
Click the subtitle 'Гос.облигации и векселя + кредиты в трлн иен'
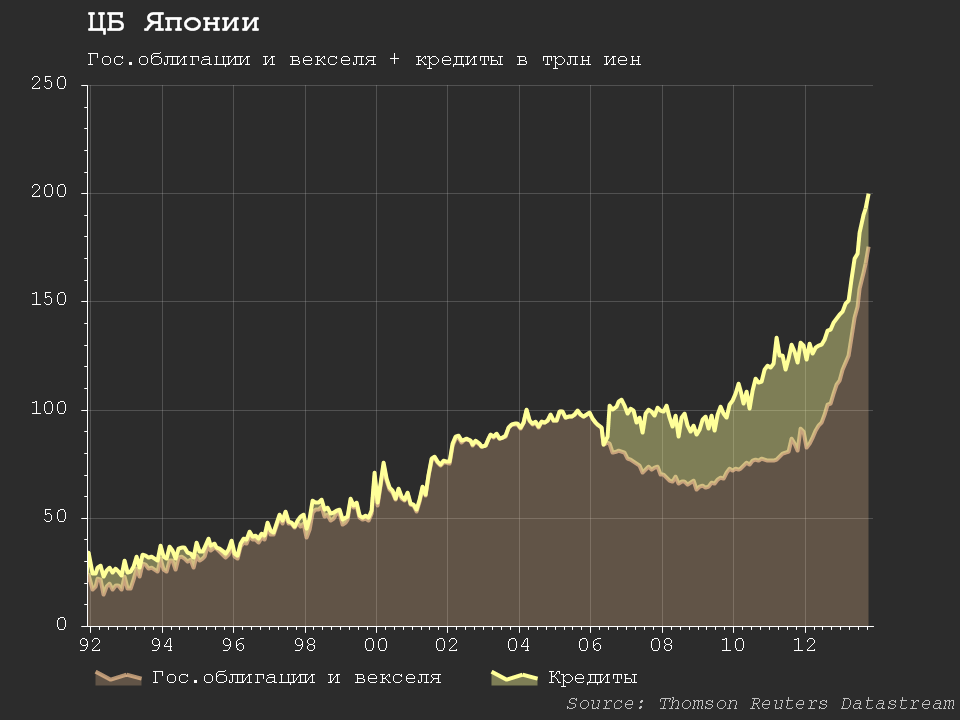(x=364, y=59)
